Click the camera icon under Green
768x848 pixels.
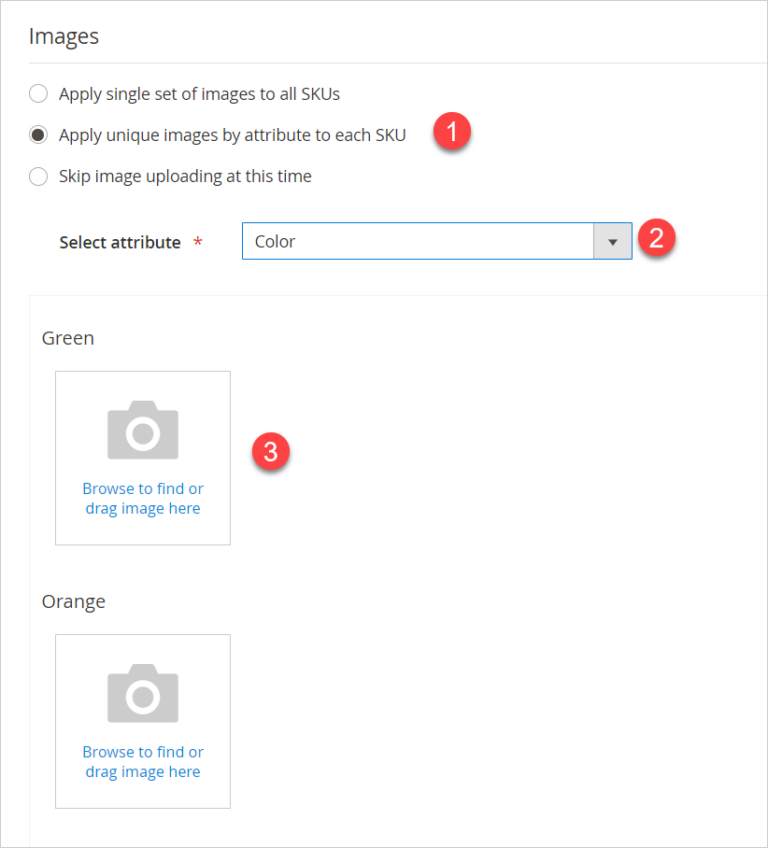(x=143, y=430)
